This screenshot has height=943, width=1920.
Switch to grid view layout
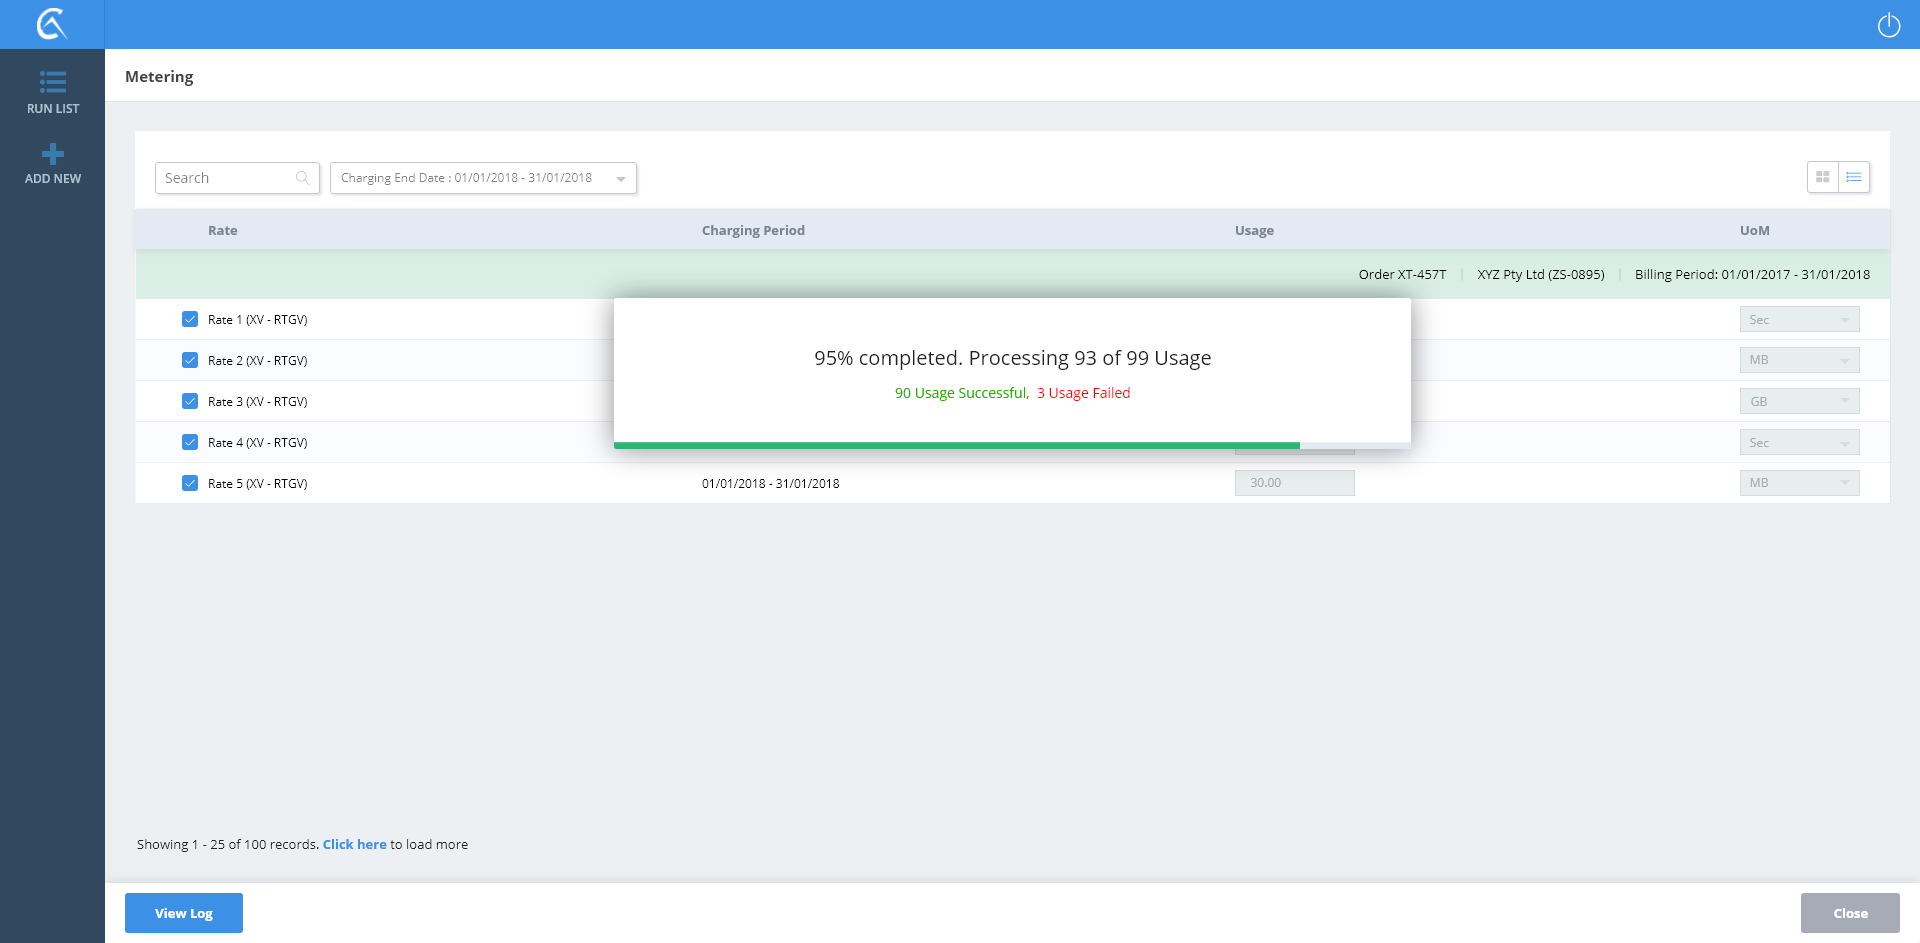(x=1823, y=177)
